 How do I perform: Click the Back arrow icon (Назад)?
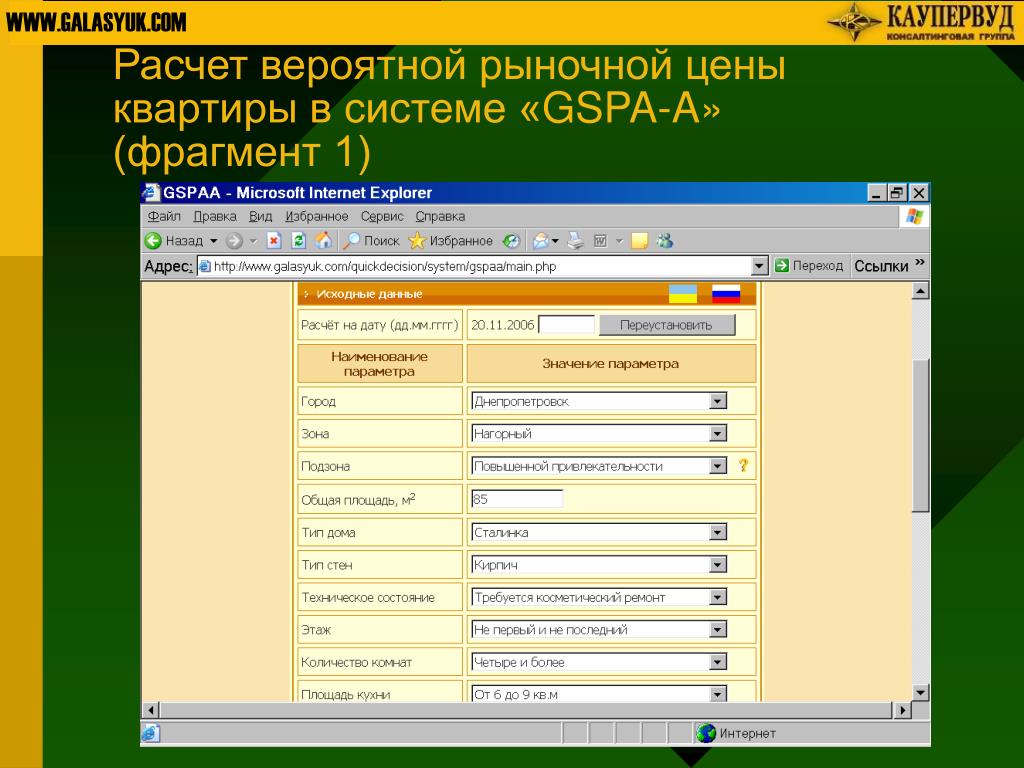(153, 241)
